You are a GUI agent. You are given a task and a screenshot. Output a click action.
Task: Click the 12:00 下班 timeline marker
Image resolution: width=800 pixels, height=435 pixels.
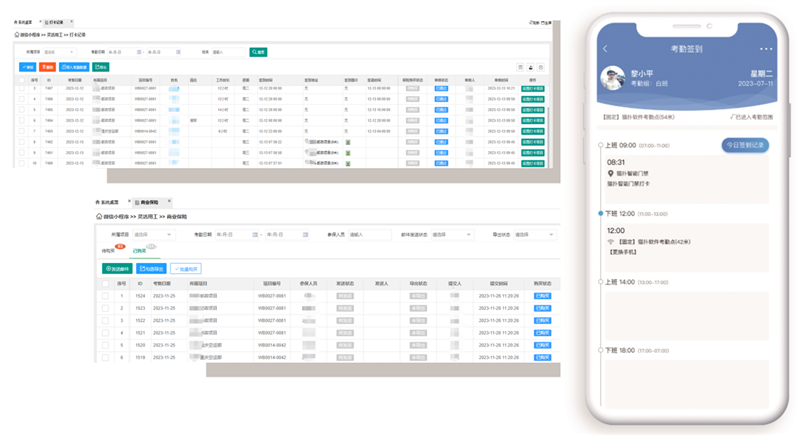tap(600, 213)
